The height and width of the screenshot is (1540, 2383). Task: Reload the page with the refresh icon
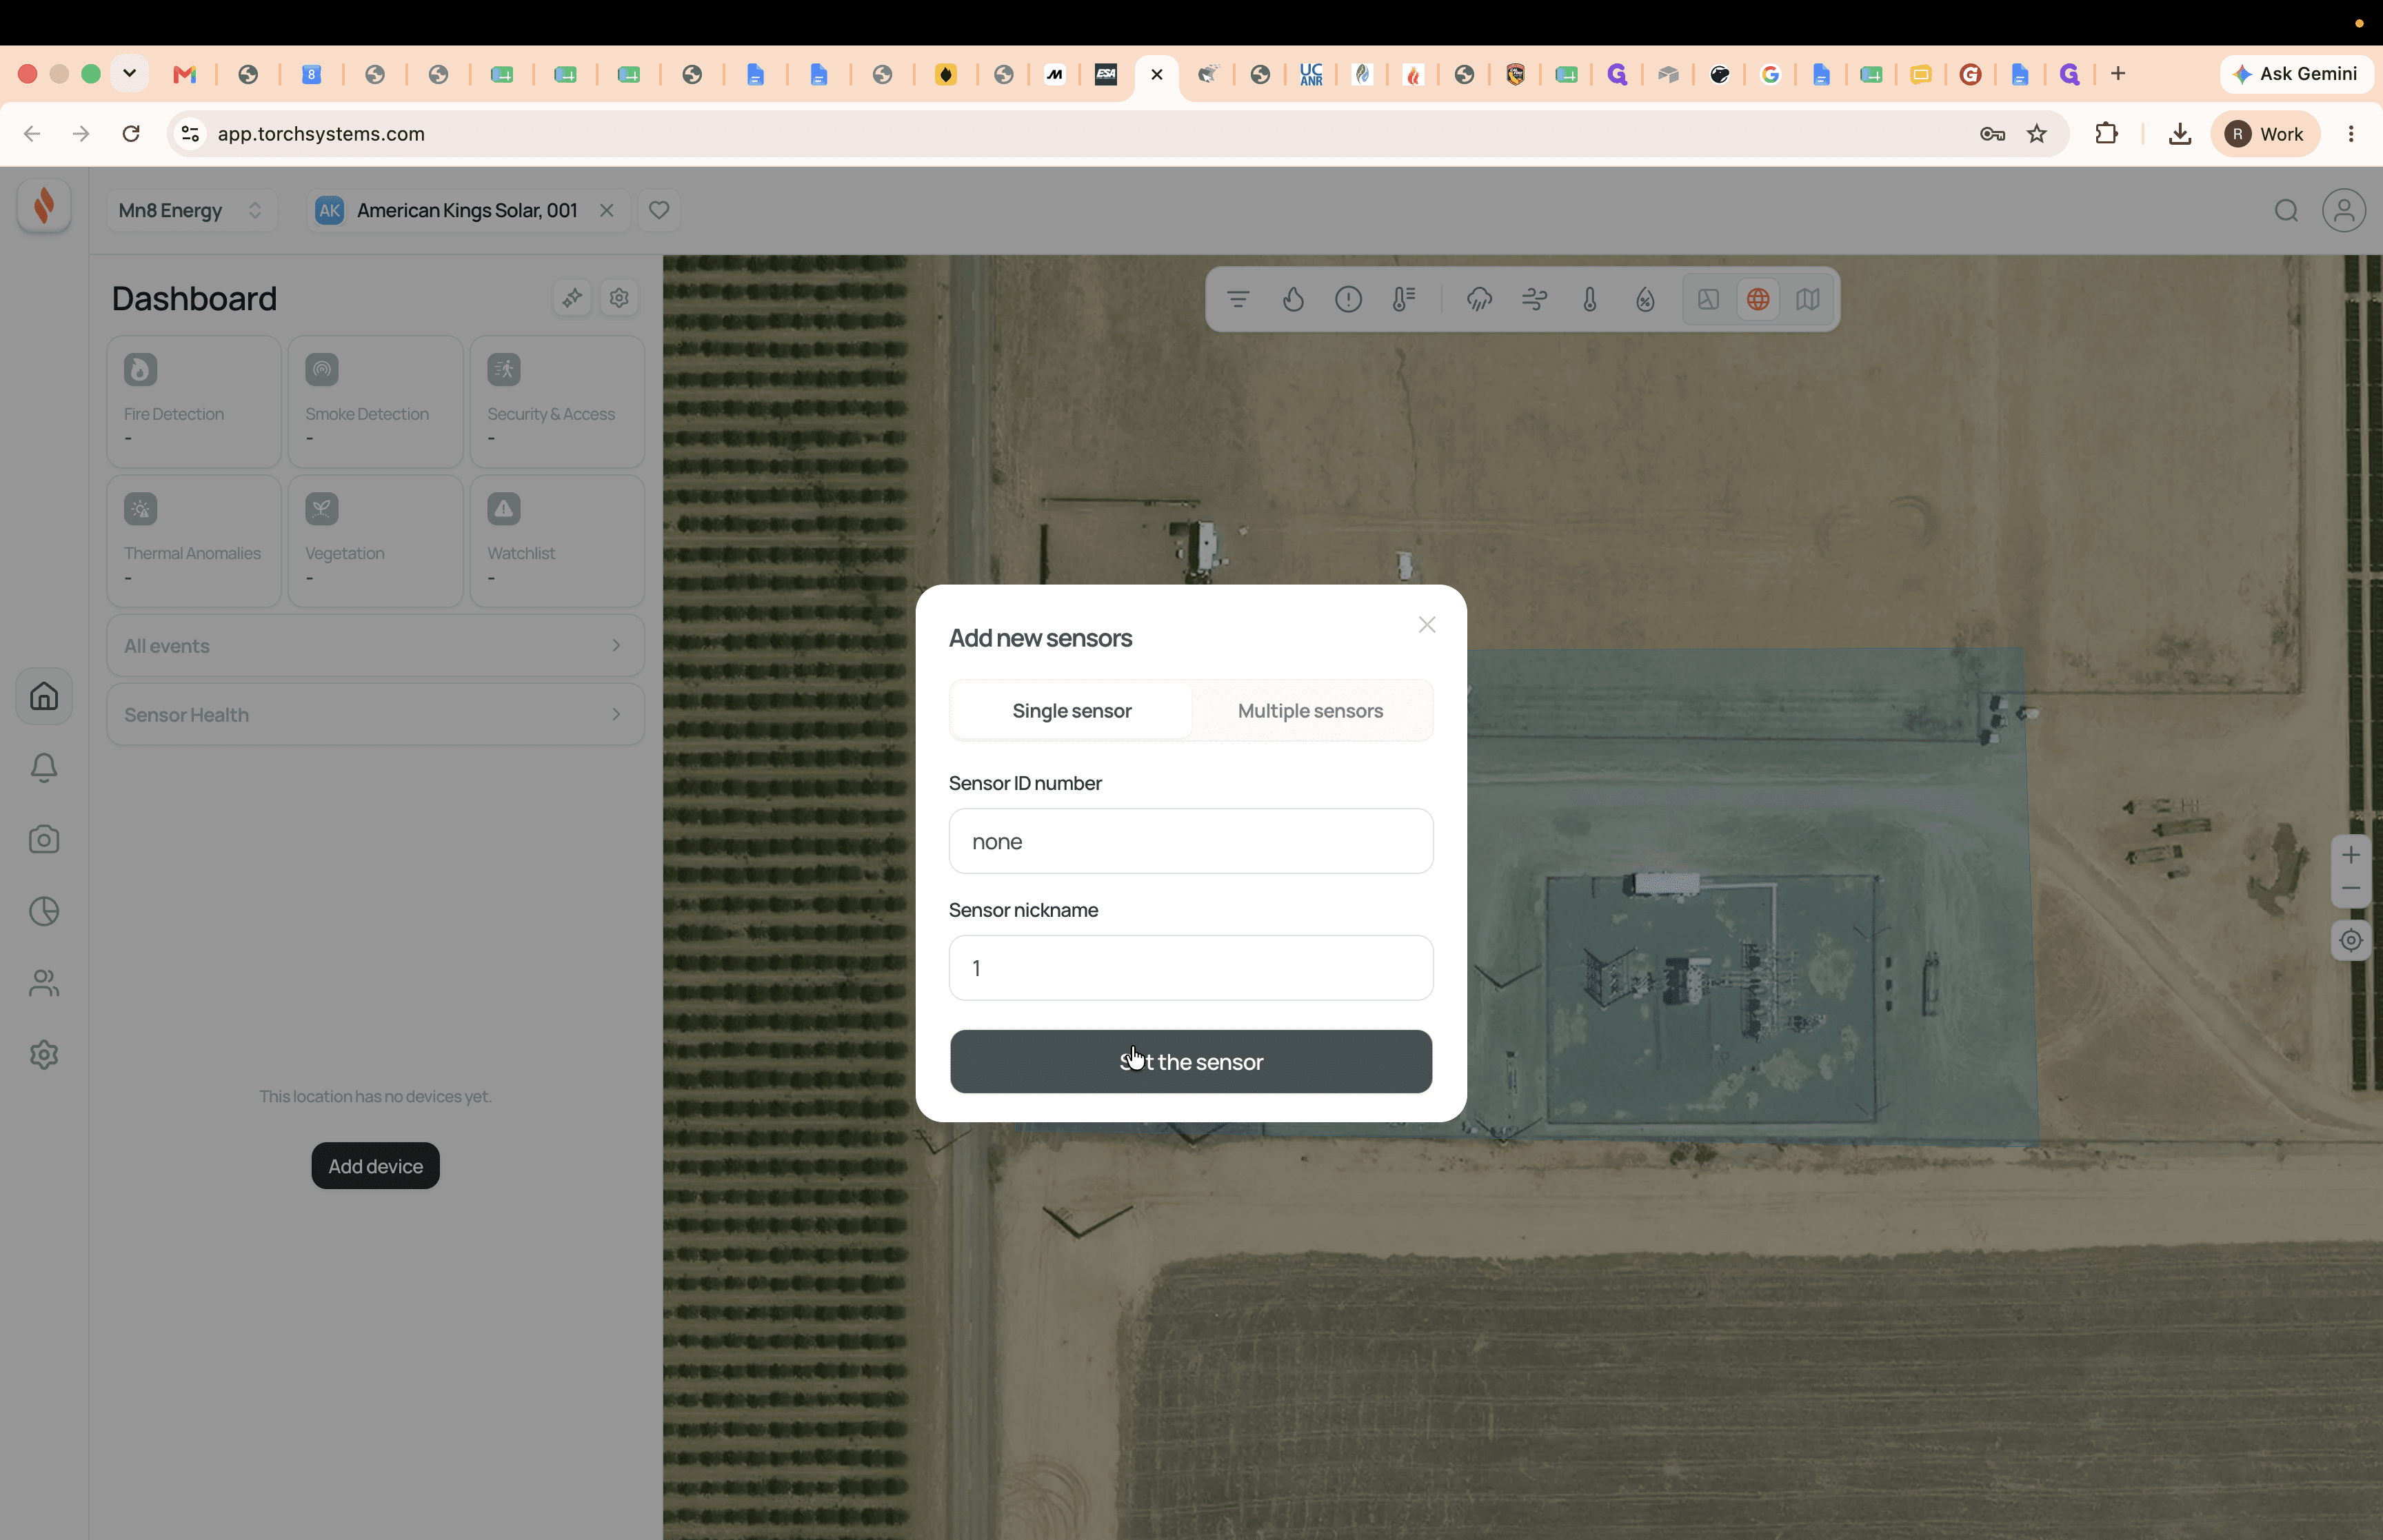click(x=131, y=134)
